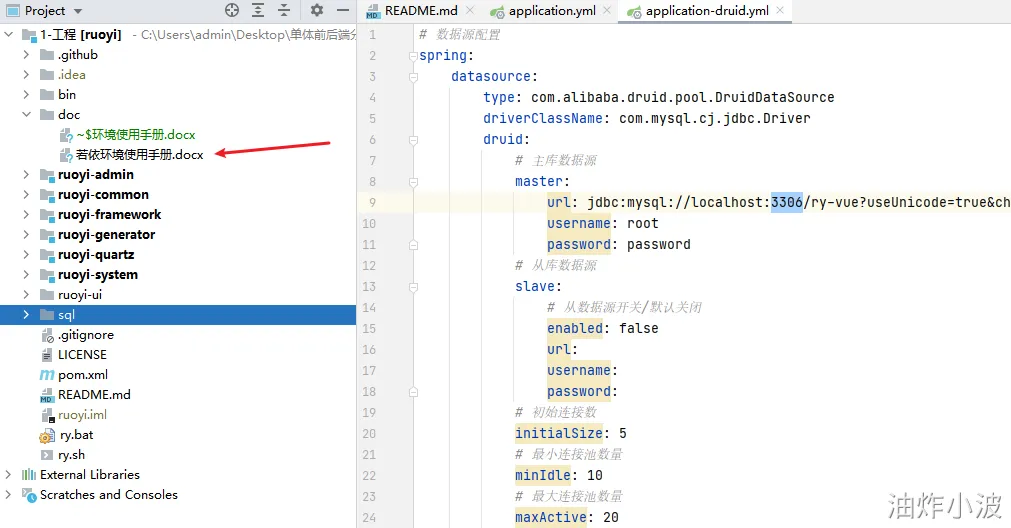The width and height of the screenshot is (1011, 528).
Task: Click the ruoyi-admin module folder icon
Action: (47, 175)
